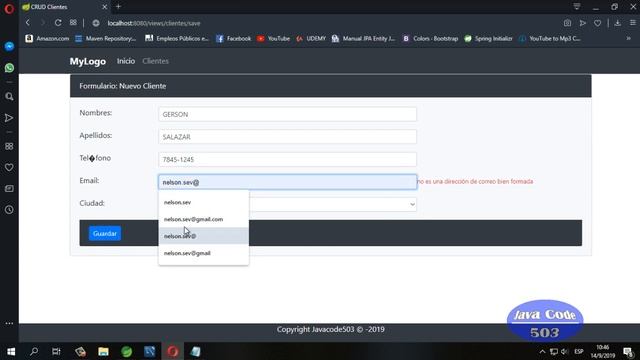Image resolution: width=640 pixels, height=360 pixels.
Task: Choose autocomplete suggestion nelson.sev
Action: 204,202
